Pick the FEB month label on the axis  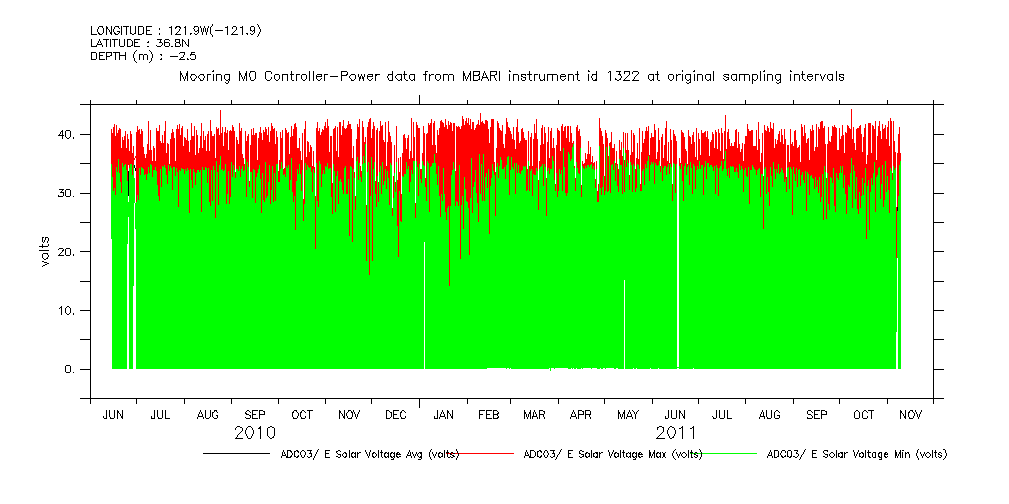(488, 414)
